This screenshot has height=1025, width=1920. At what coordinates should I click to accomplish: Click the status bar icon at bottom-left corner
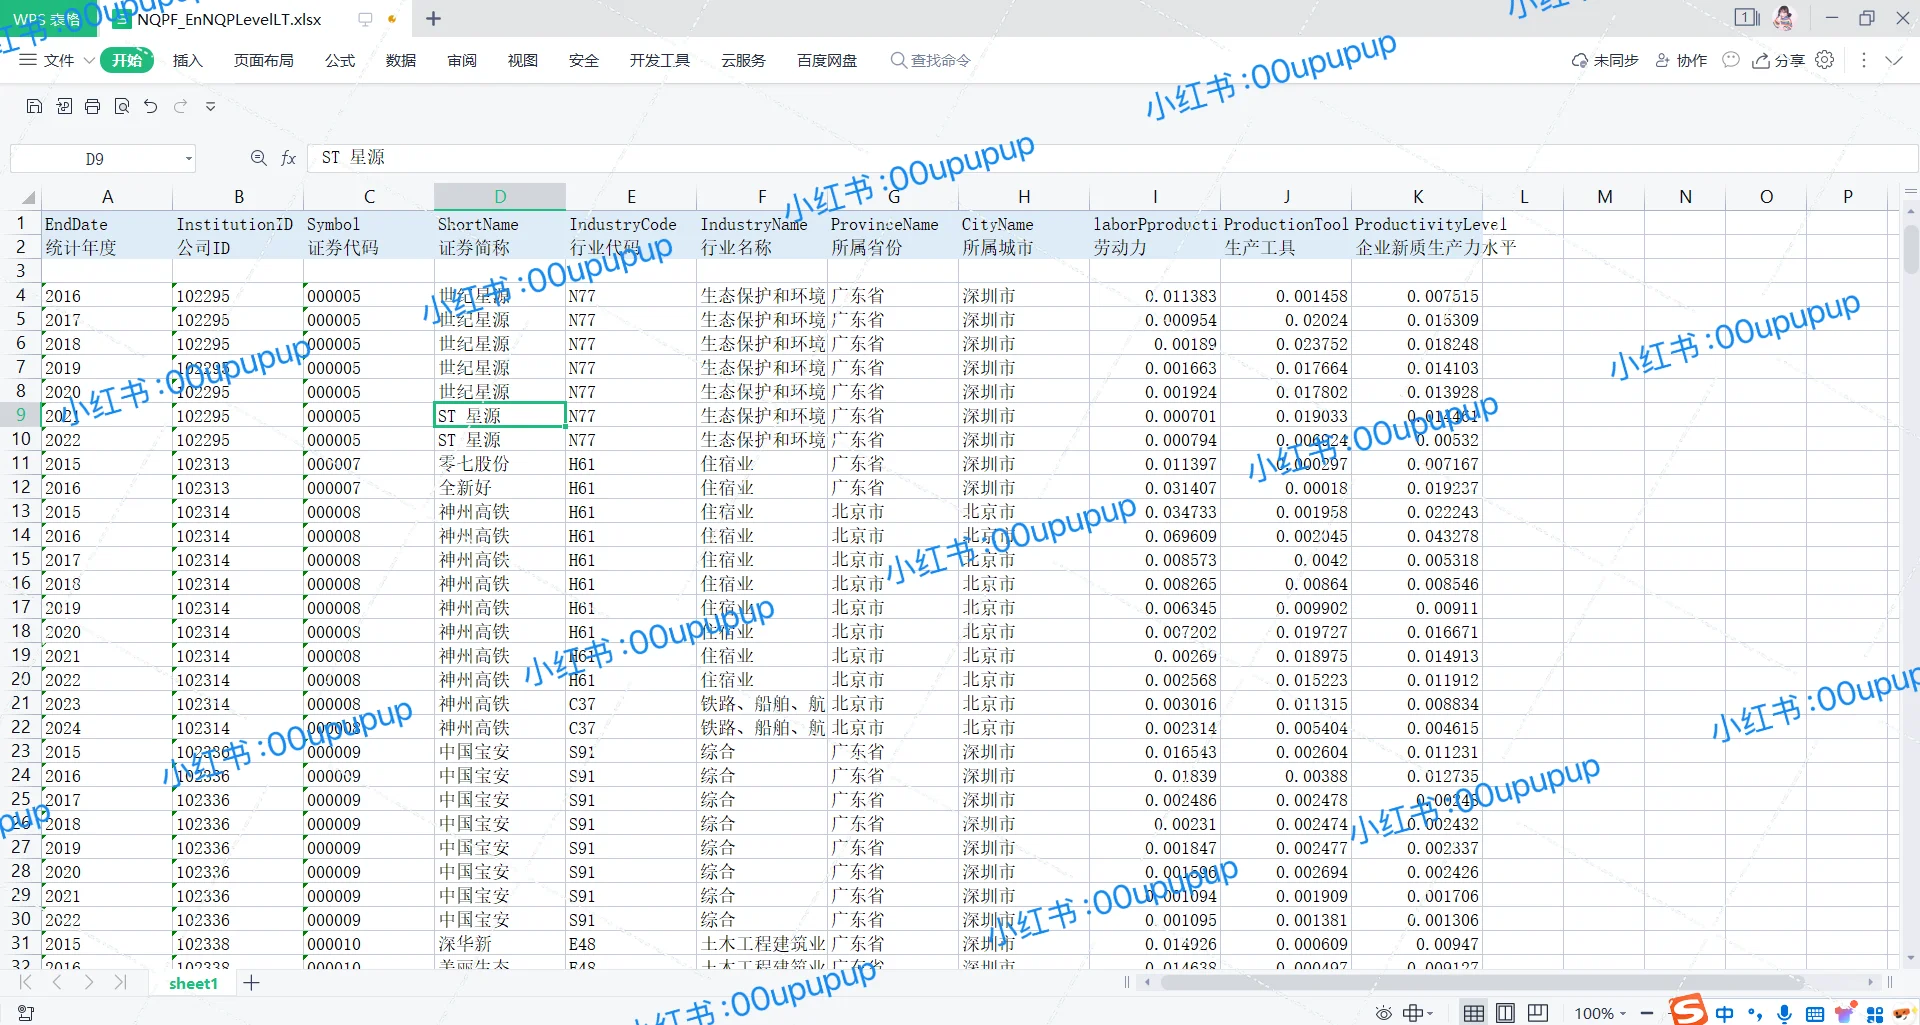click(26, 1013)
